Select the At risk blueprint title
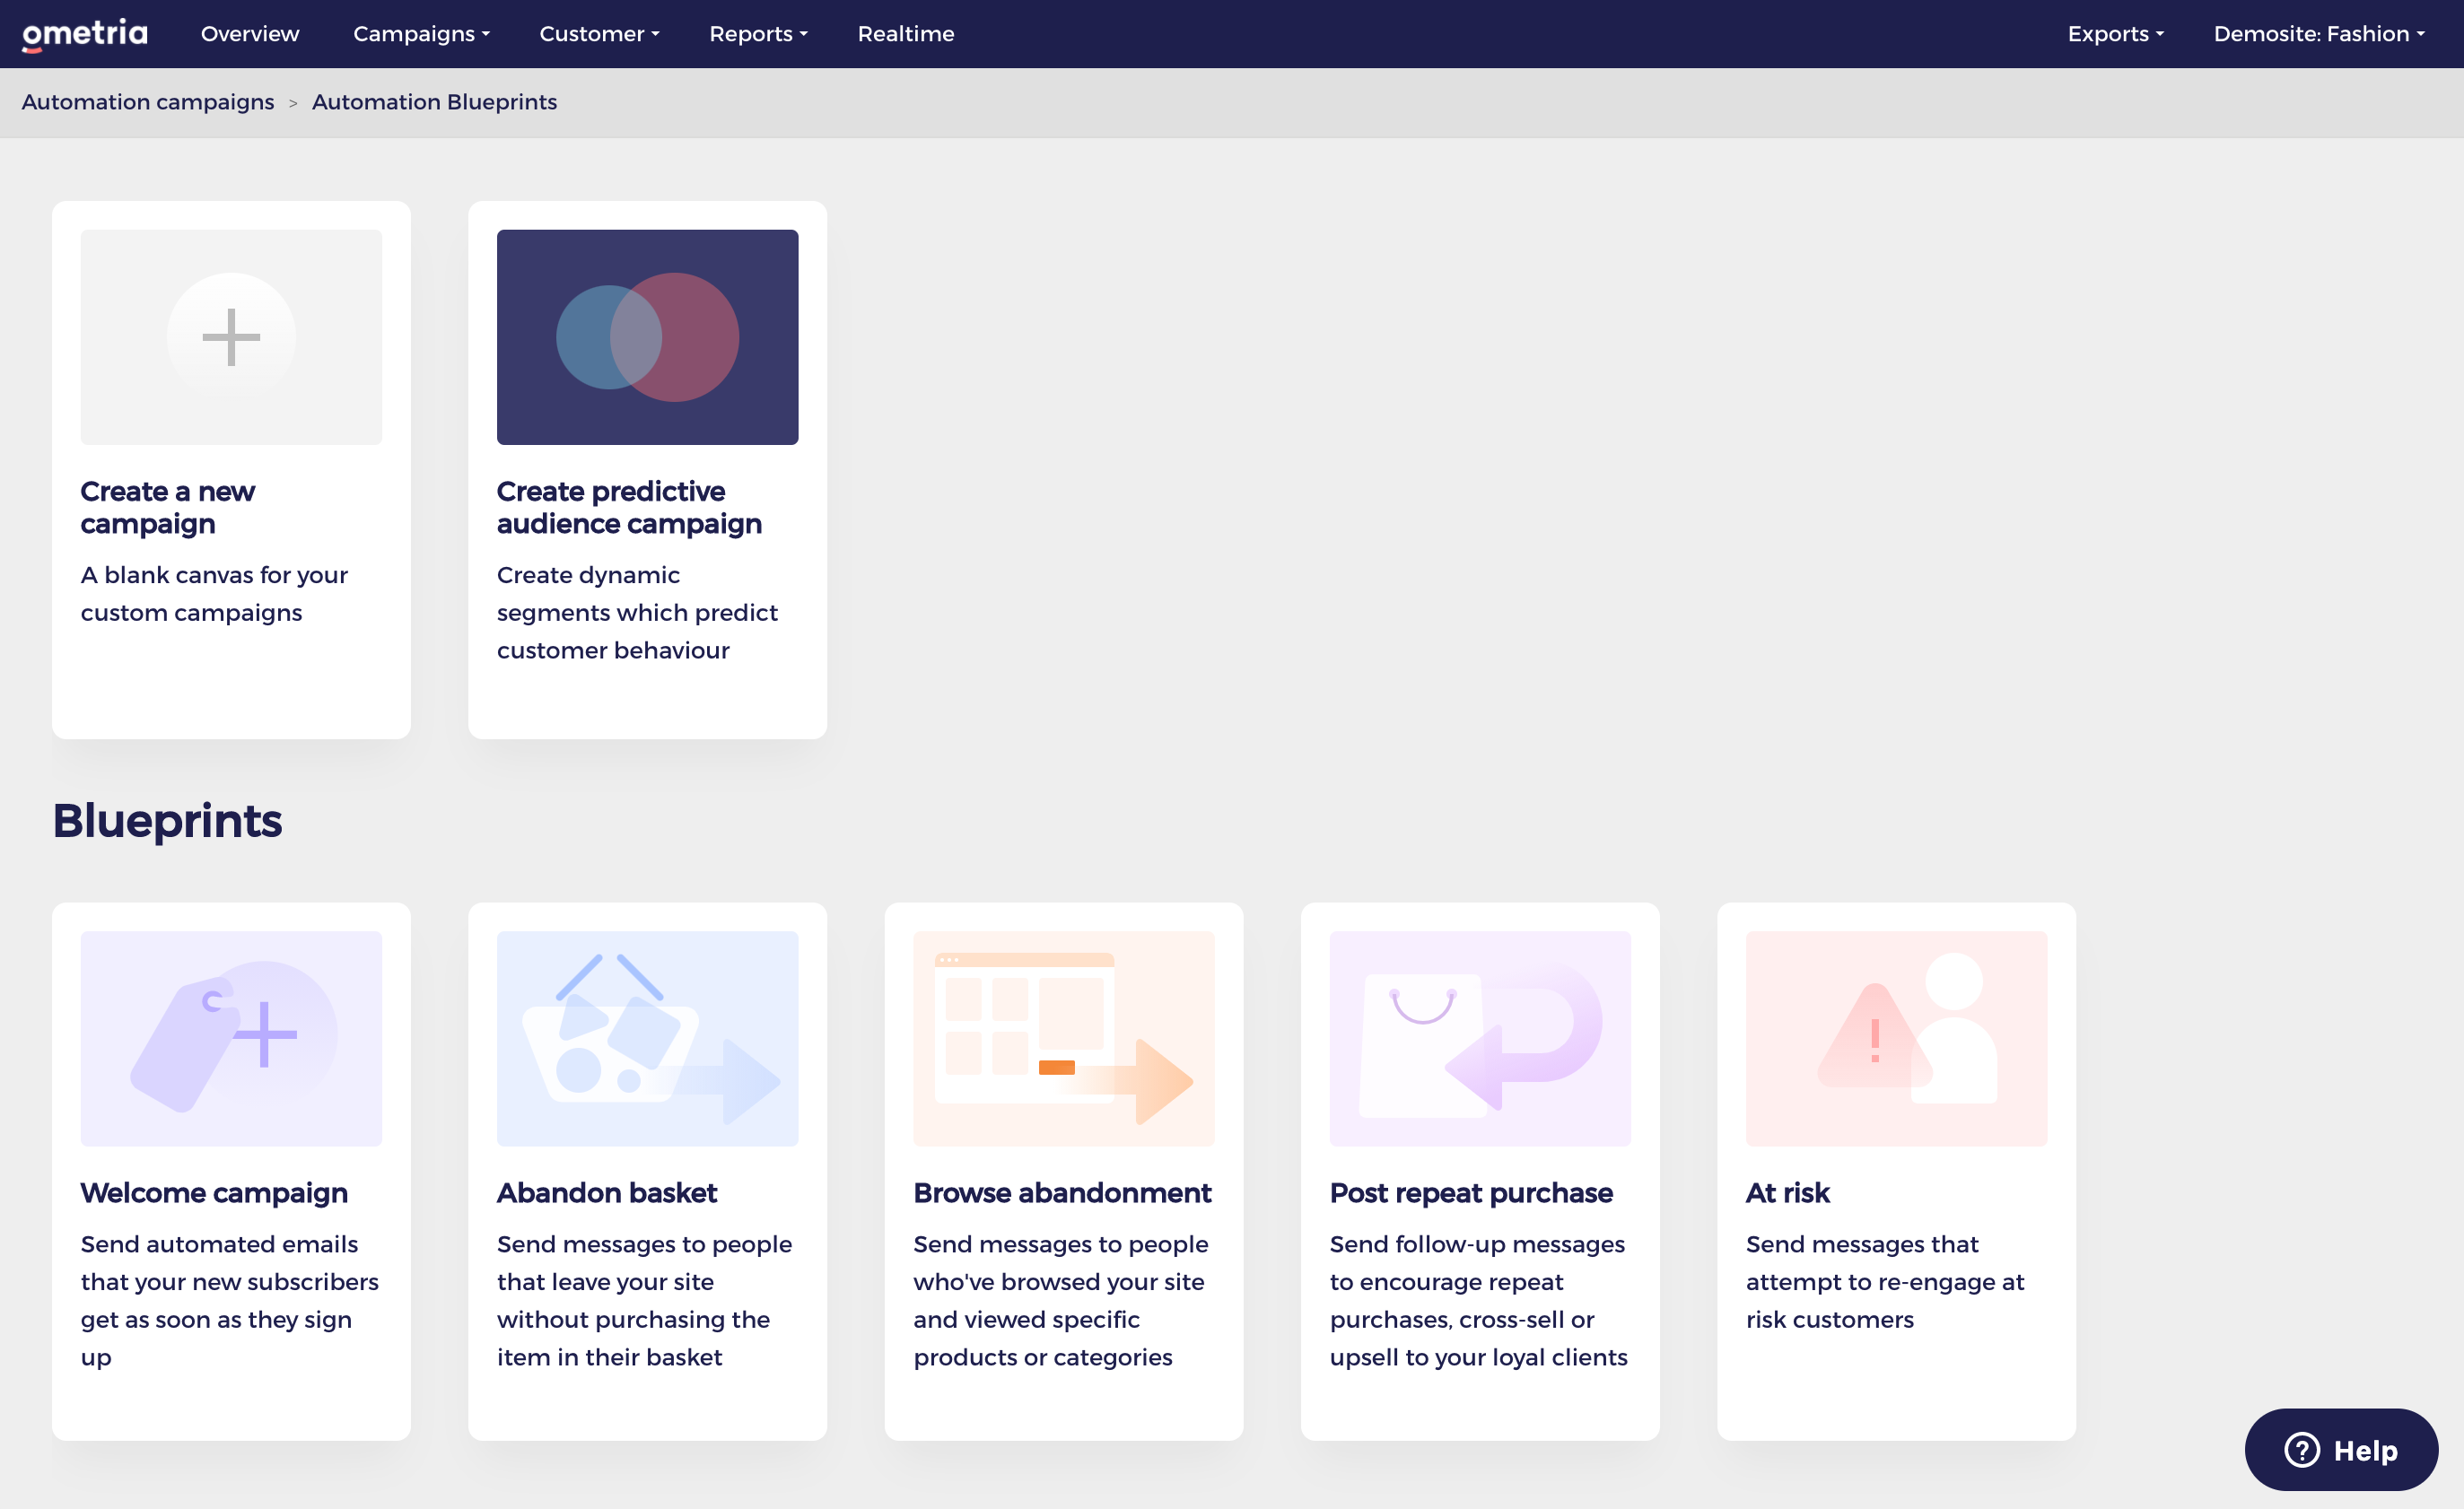Viewport: 2464px width, 1509px height. point(1787,1192)
